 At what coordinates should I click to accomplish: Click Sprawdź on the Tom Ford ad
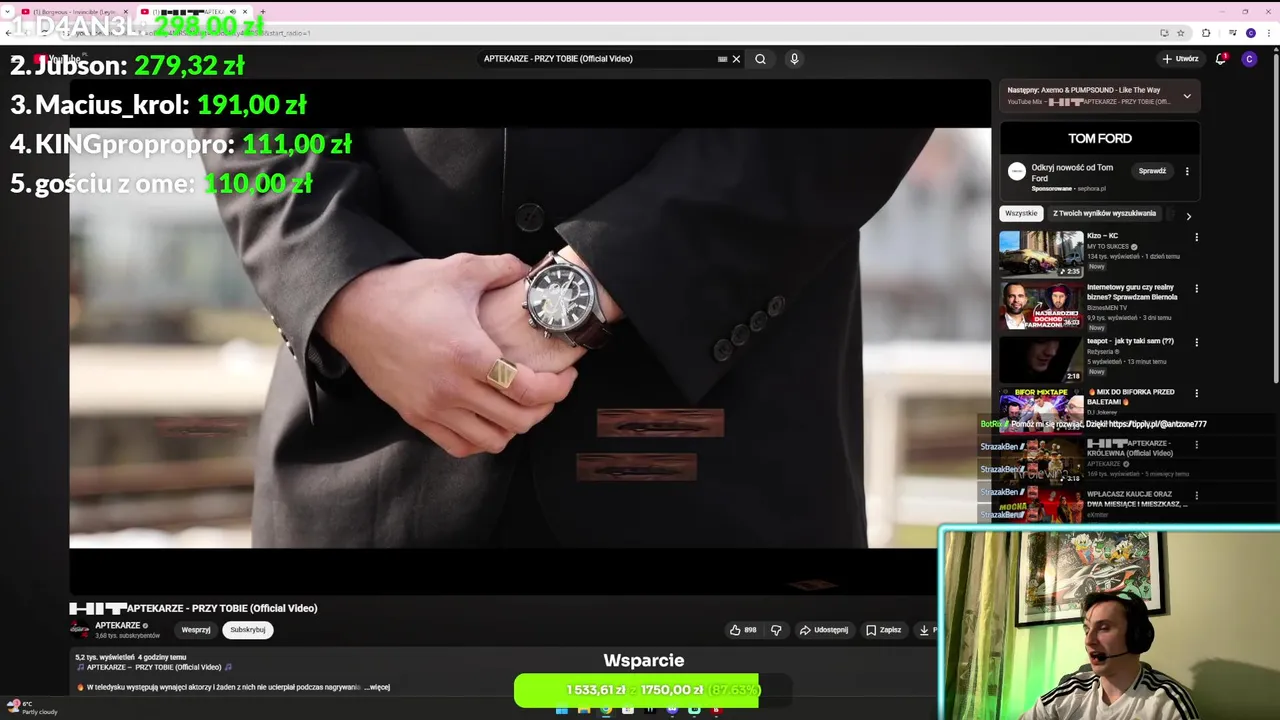(1152, 171)
